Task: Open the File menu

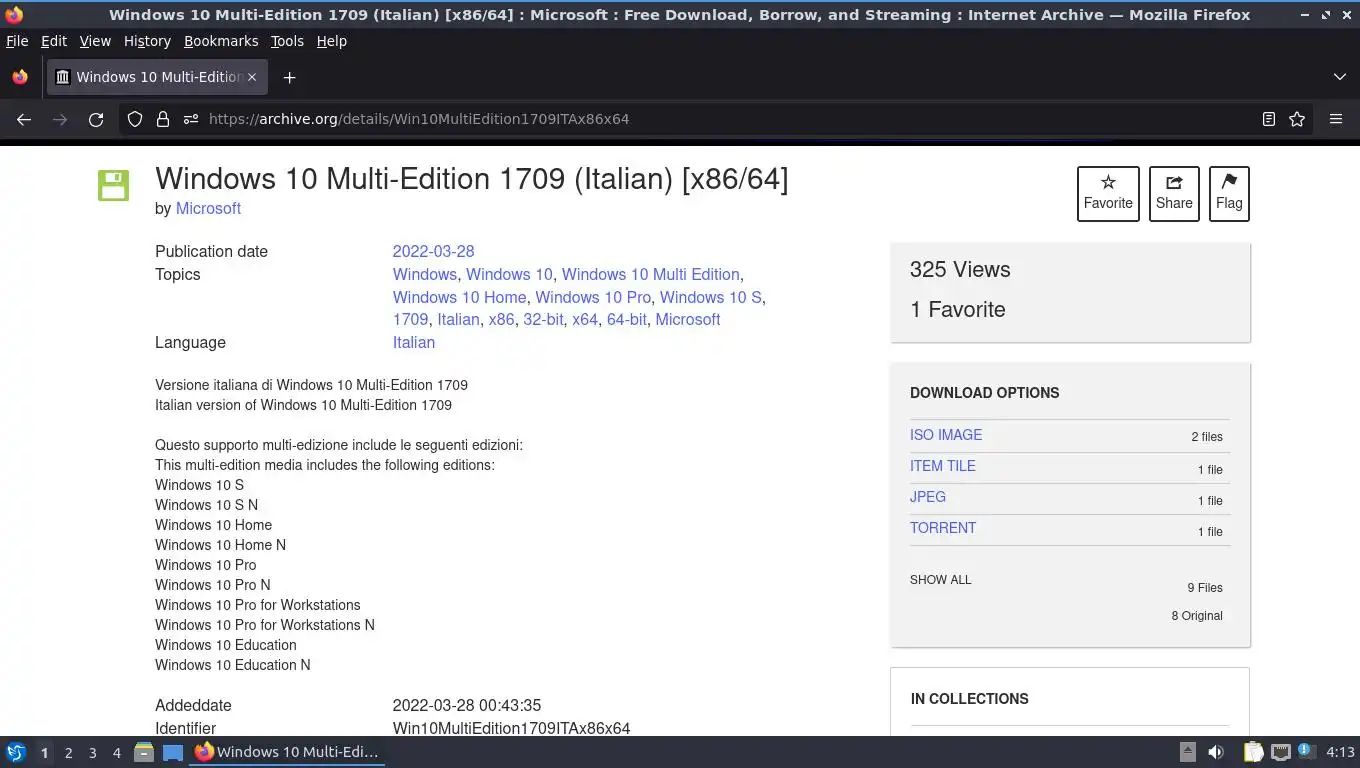Action: pyautogui.click(x=17, y=41)
